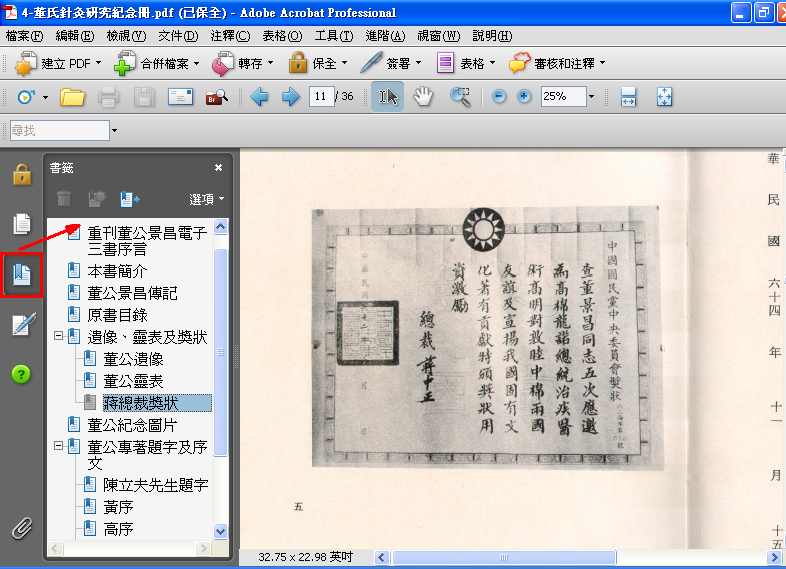Click the Create PDF (建立 PDF) icon
Viewport: 786px width, 569px height.
tap(25, 64)
